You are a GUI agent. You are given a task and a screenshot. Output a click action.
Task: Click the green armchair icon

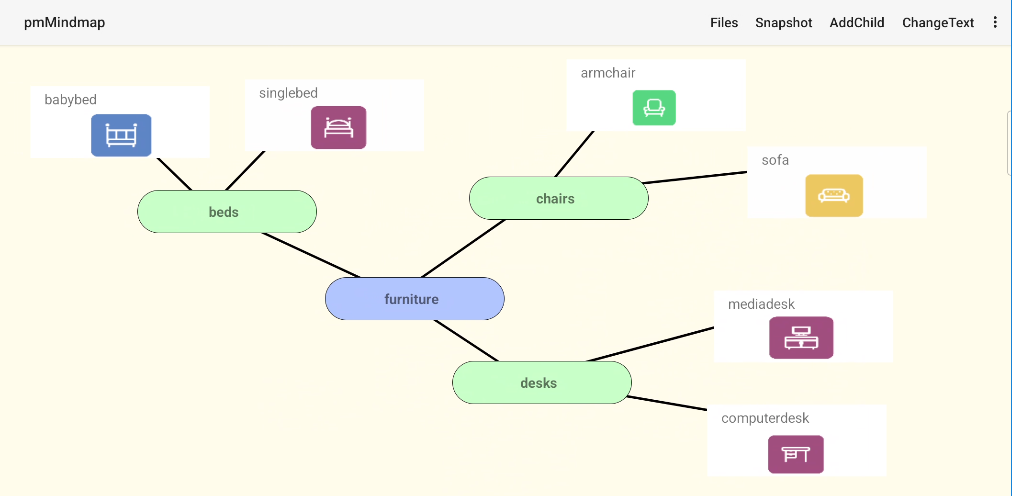[654, 107]
